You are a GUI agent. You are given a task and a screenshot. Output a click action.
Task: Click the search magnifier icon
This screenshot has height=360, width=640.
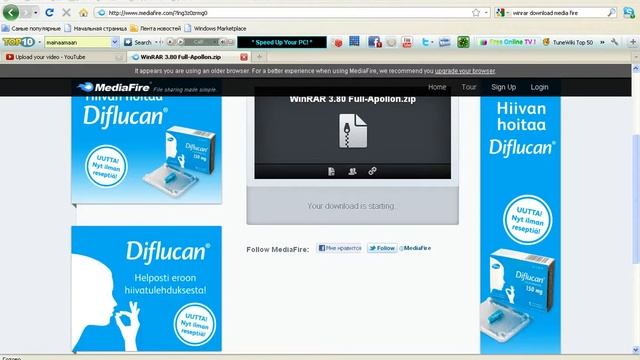pos(611,13)
